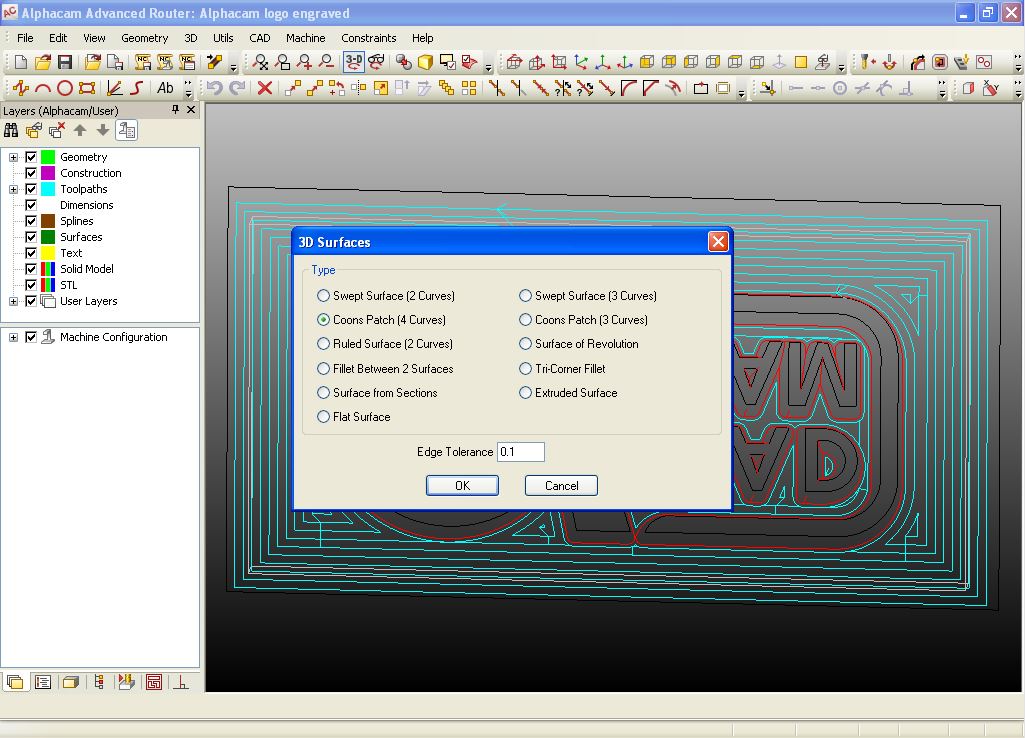Click the Undo arrow icon

pyautogui.click(x=215, y=88)
